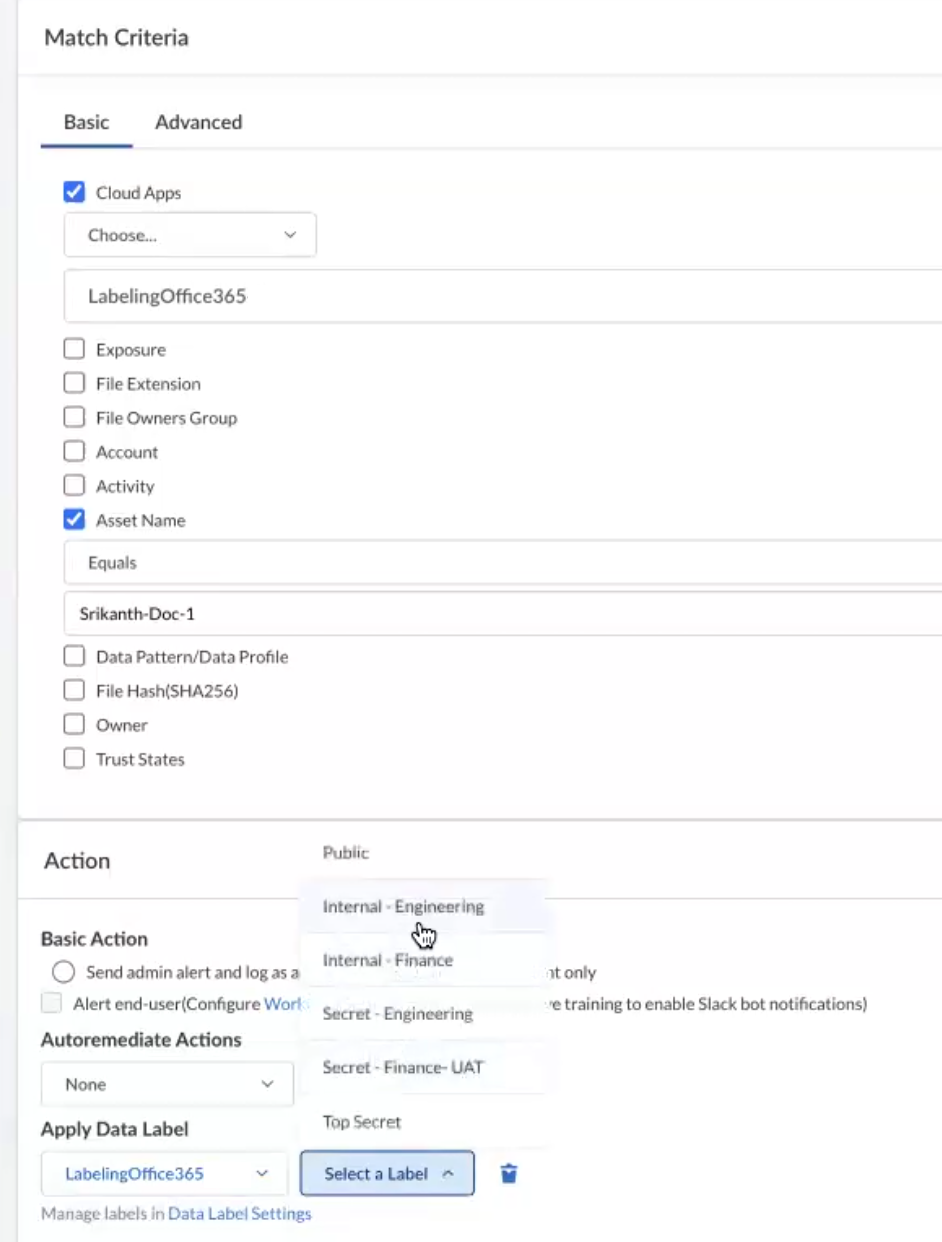Image resolution: width=942 pixels, height=1242 pixels.
Task: Switch to the Advanced tab
Action: click(198, 122)
